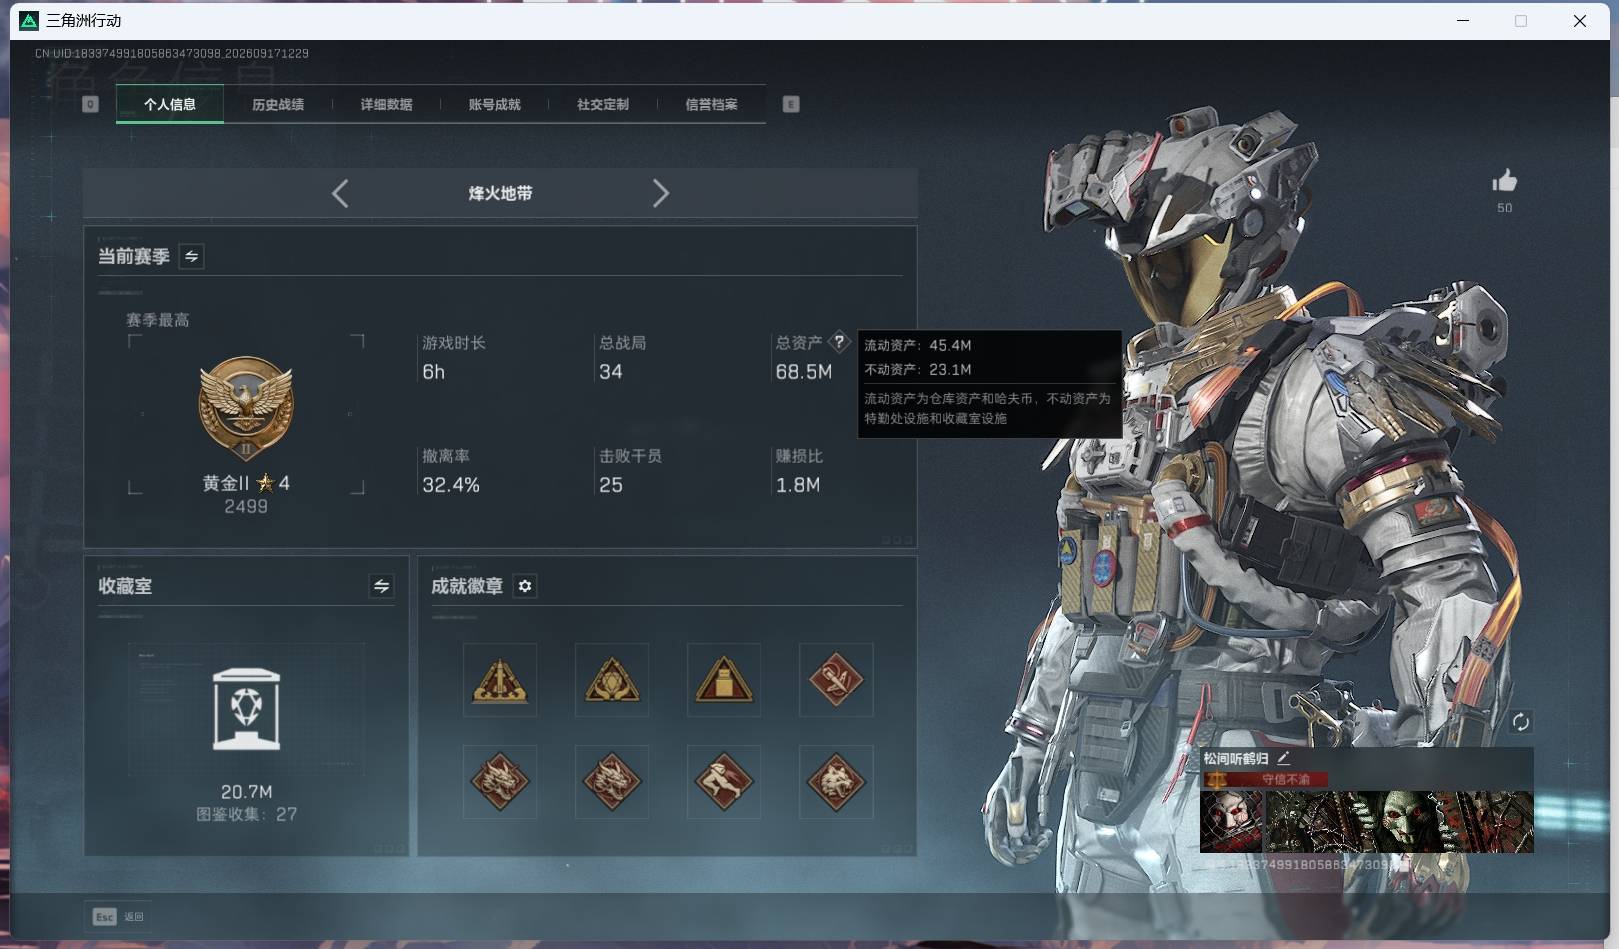Click the 图鉴收集: 27 text
The height and width of the screenshot is (949, 1619).
tap(246, 814)
